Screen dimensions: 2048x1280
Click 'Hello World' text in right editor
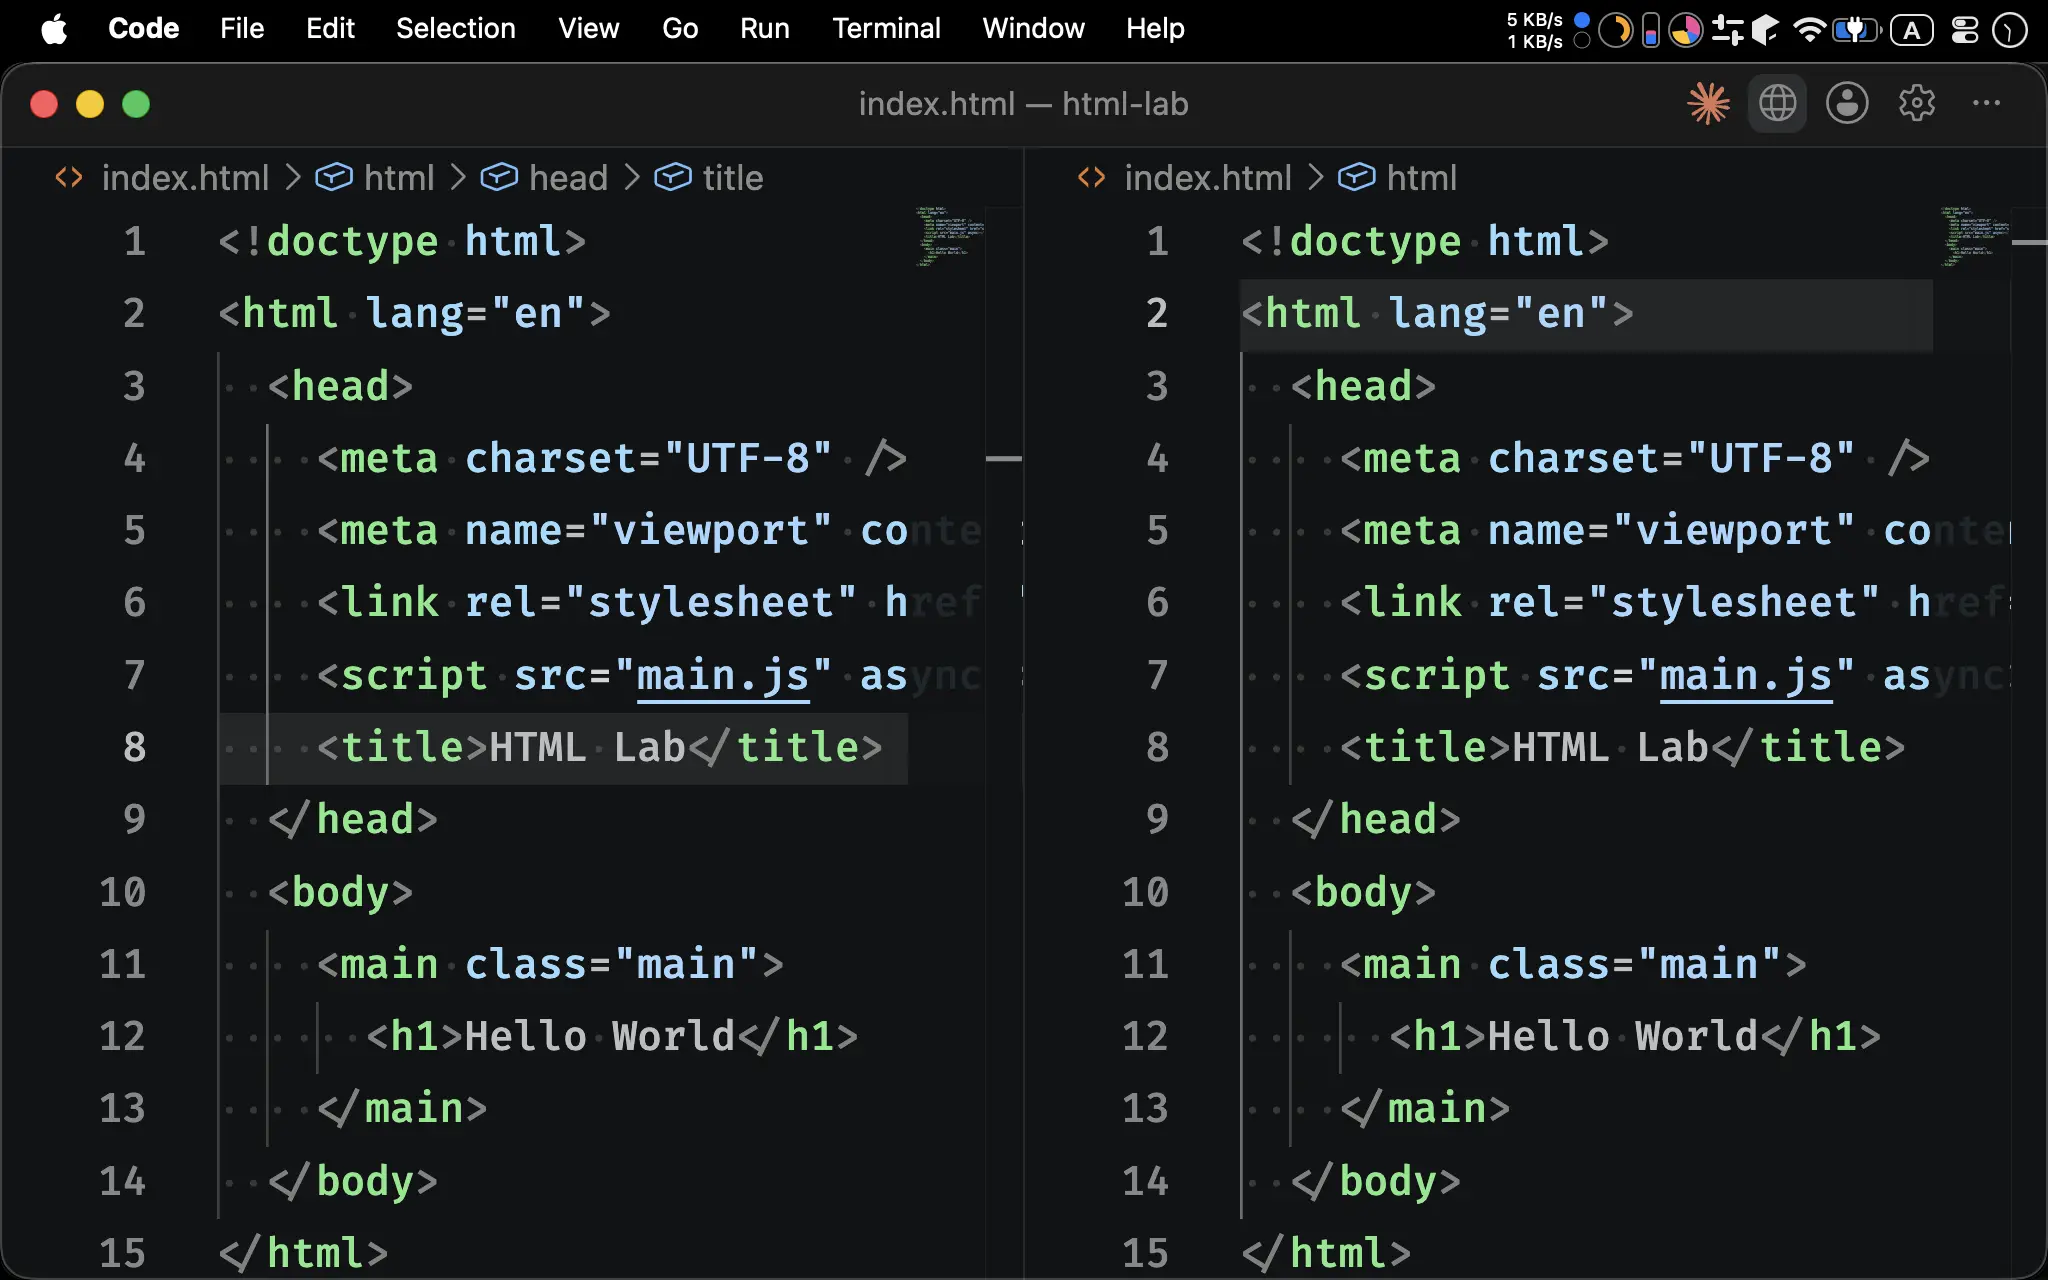[x=1623, y=1037]
